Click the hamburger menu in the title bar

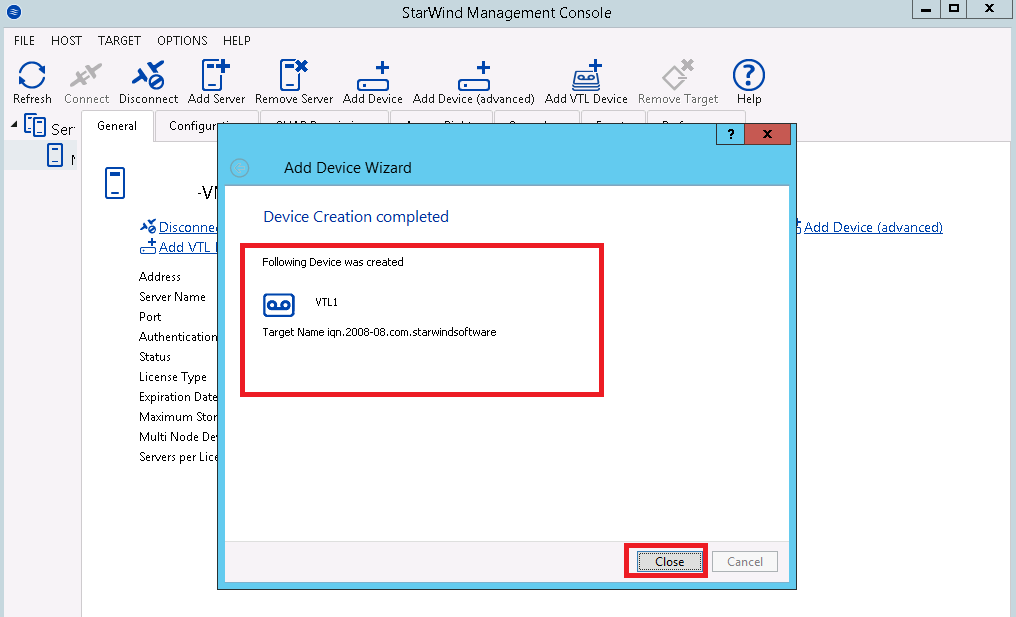13,12
